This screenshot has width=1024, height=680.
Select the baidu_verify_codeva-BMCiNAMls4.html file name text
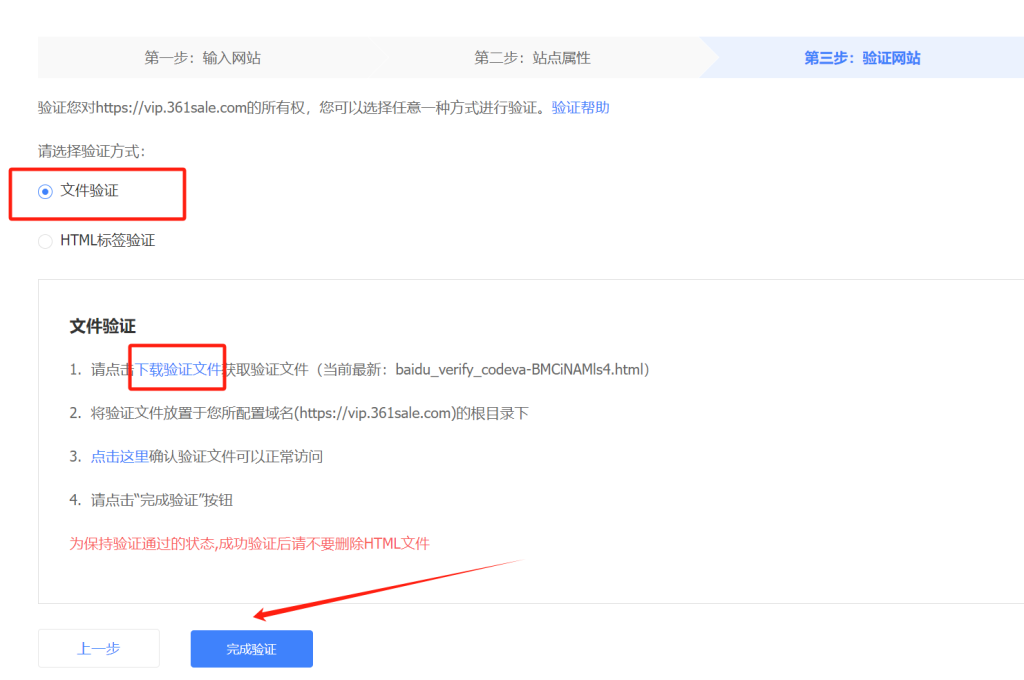click(521, 368)
